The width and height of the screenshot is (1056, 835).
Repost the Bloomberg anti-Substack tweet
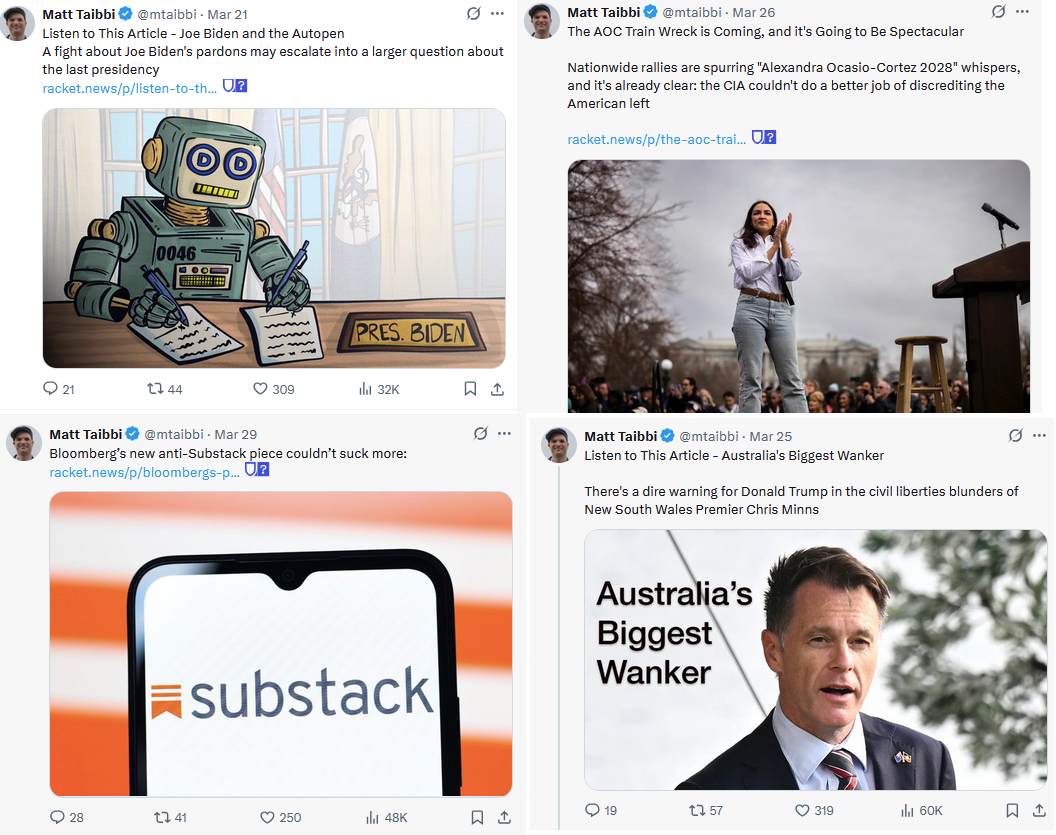pos(170,817)
